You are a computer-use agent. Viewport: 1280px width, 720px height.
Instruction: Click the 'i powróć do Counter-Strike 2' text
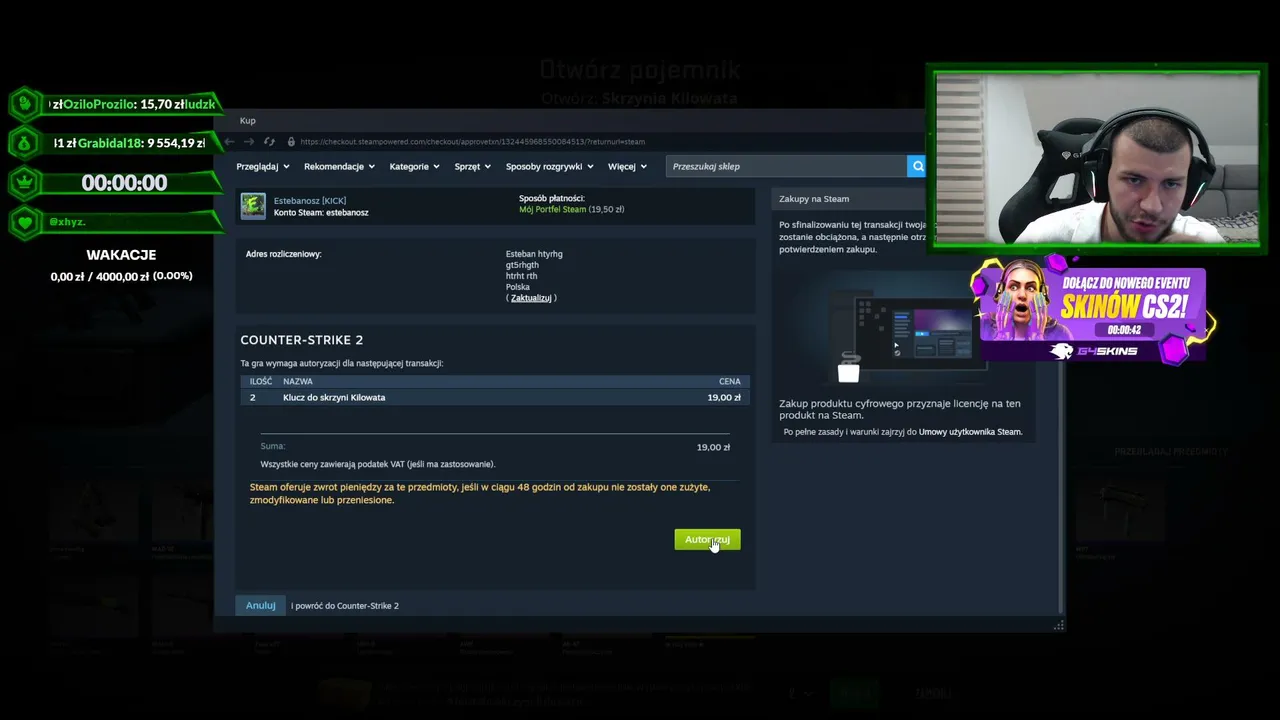tap(345, 606)
